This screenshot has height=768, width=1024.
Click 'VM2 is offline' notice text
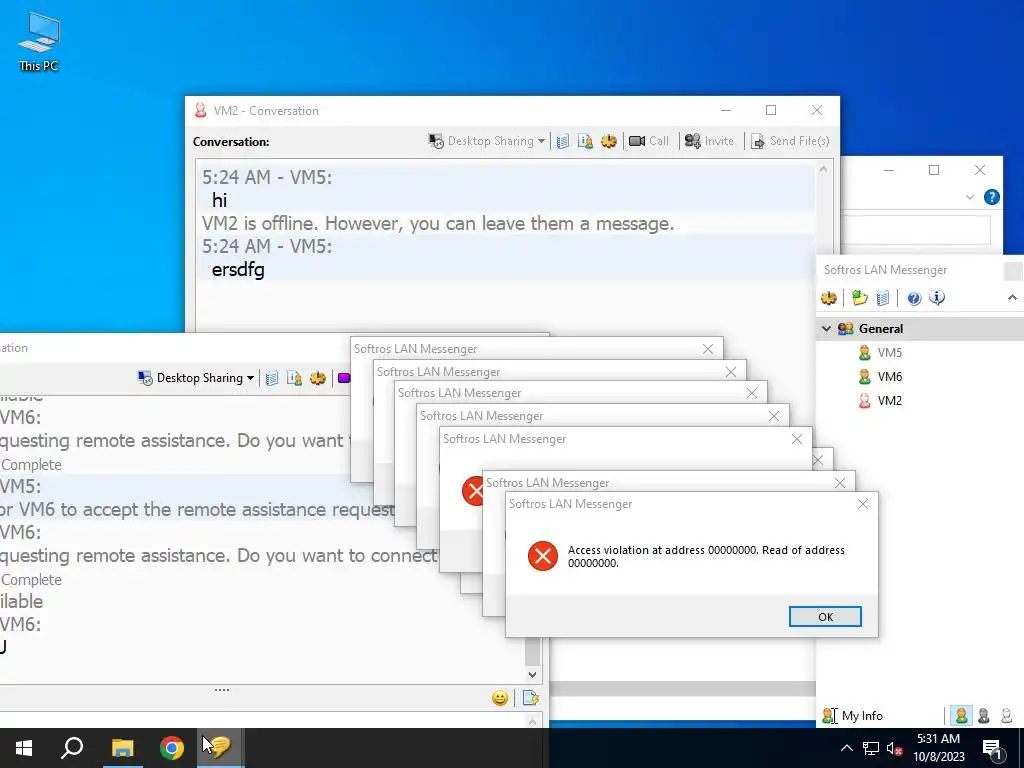click(x=438, y=223)
